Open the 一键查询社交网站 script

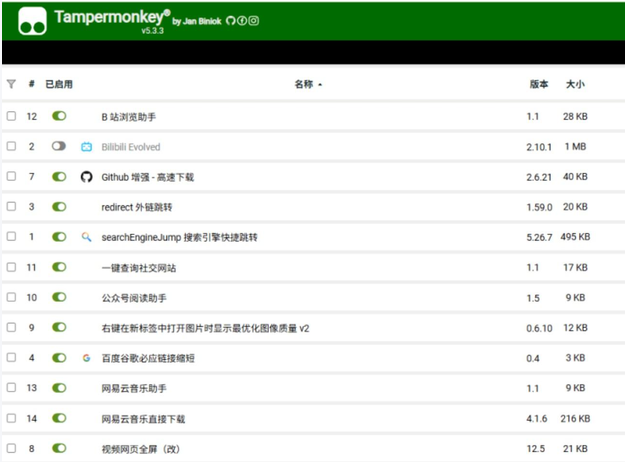(x=139, y=268)
